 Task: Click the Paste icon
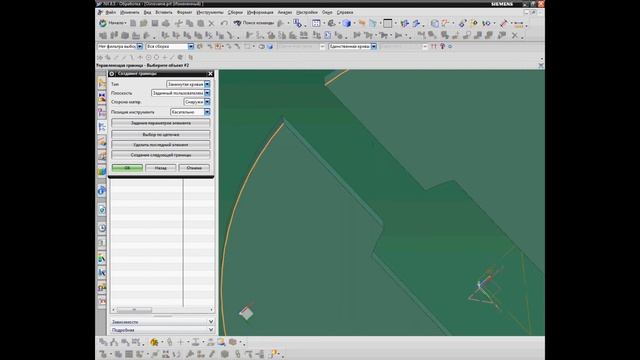coord(201,23)
